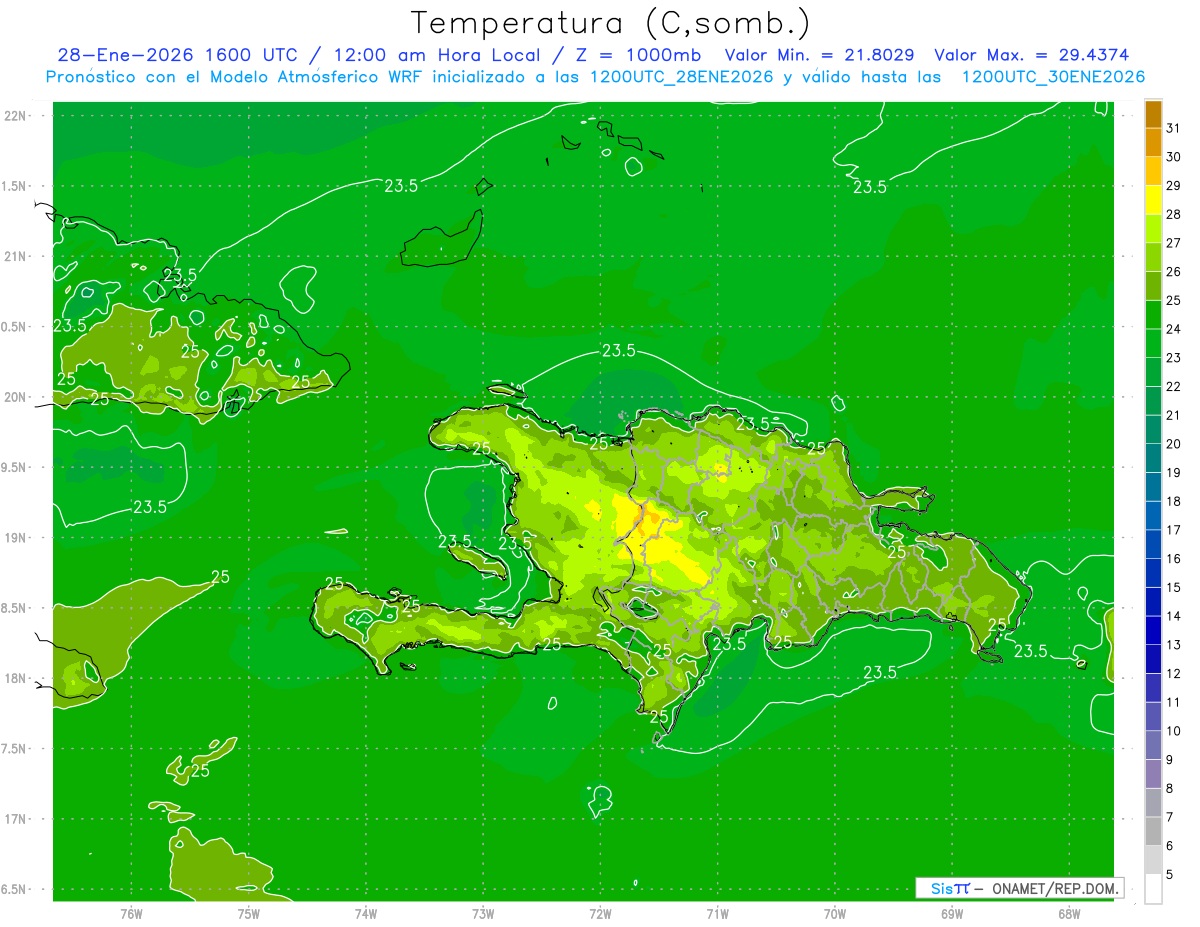Viewport: 1200px width, 927px height.
Task: Click the '27' label on the color legend
Action: pyautogui.click(x=1173, y=242)
